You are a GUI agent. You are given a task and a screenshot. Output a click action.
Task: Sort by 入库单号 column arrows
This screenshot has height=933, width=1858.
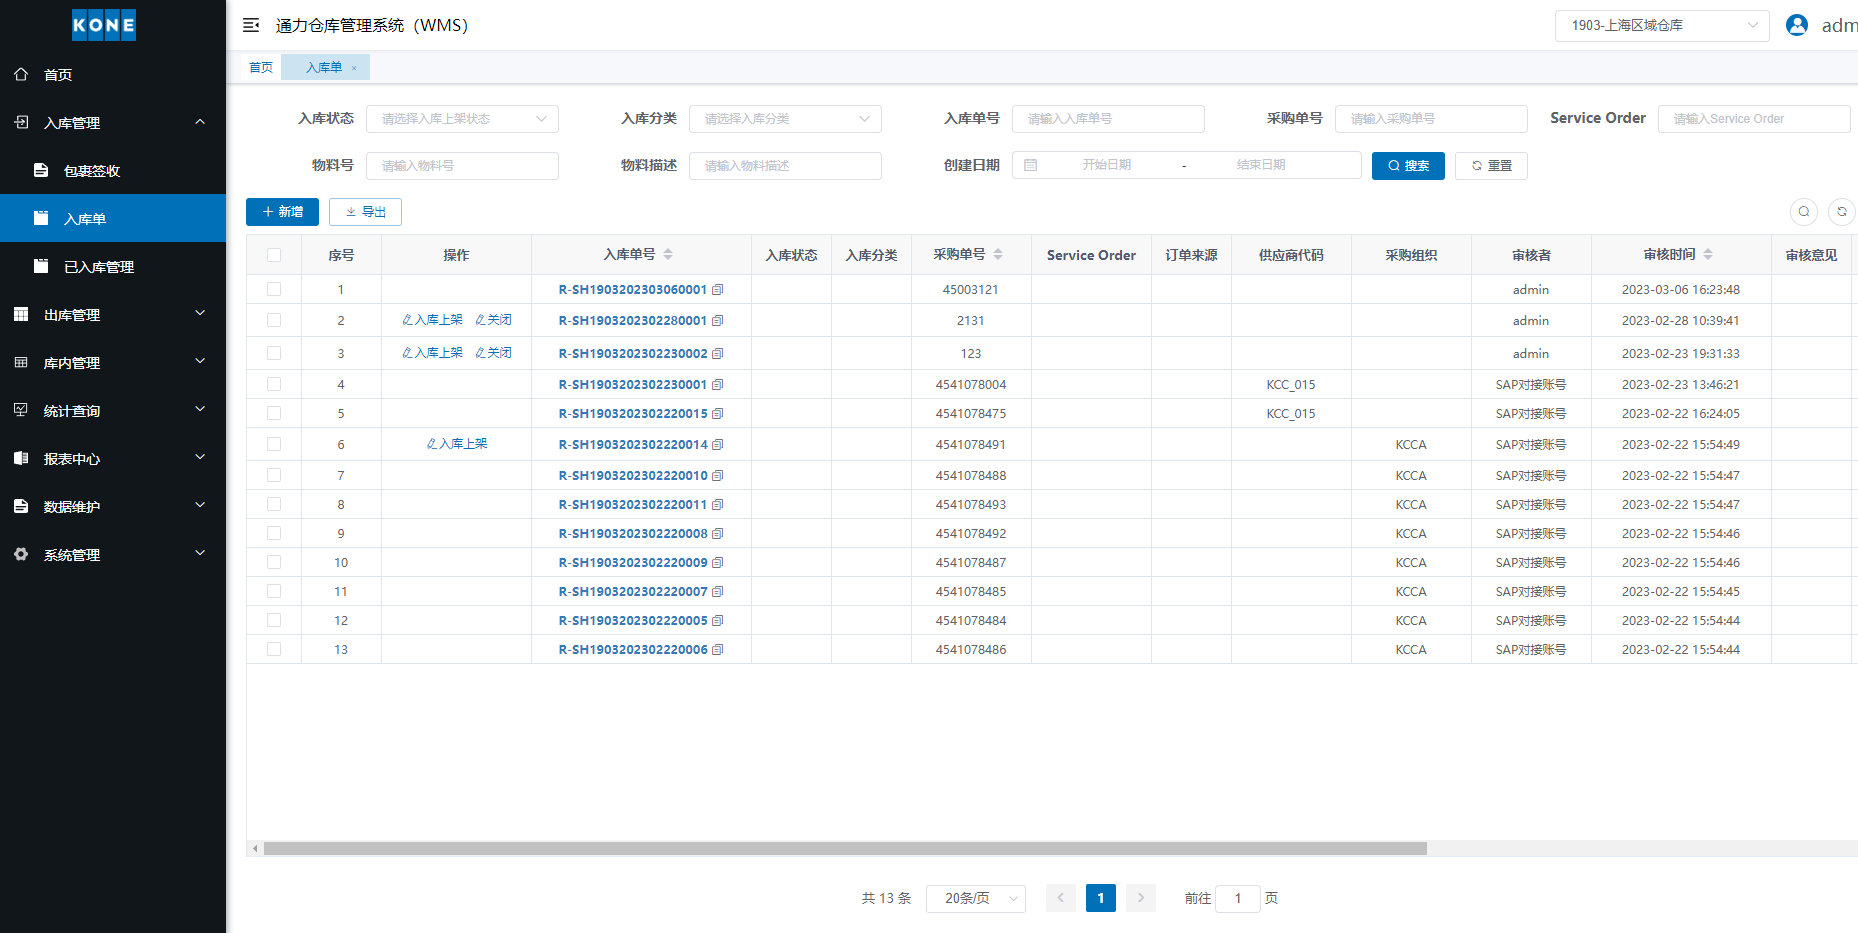click(668, 254)
